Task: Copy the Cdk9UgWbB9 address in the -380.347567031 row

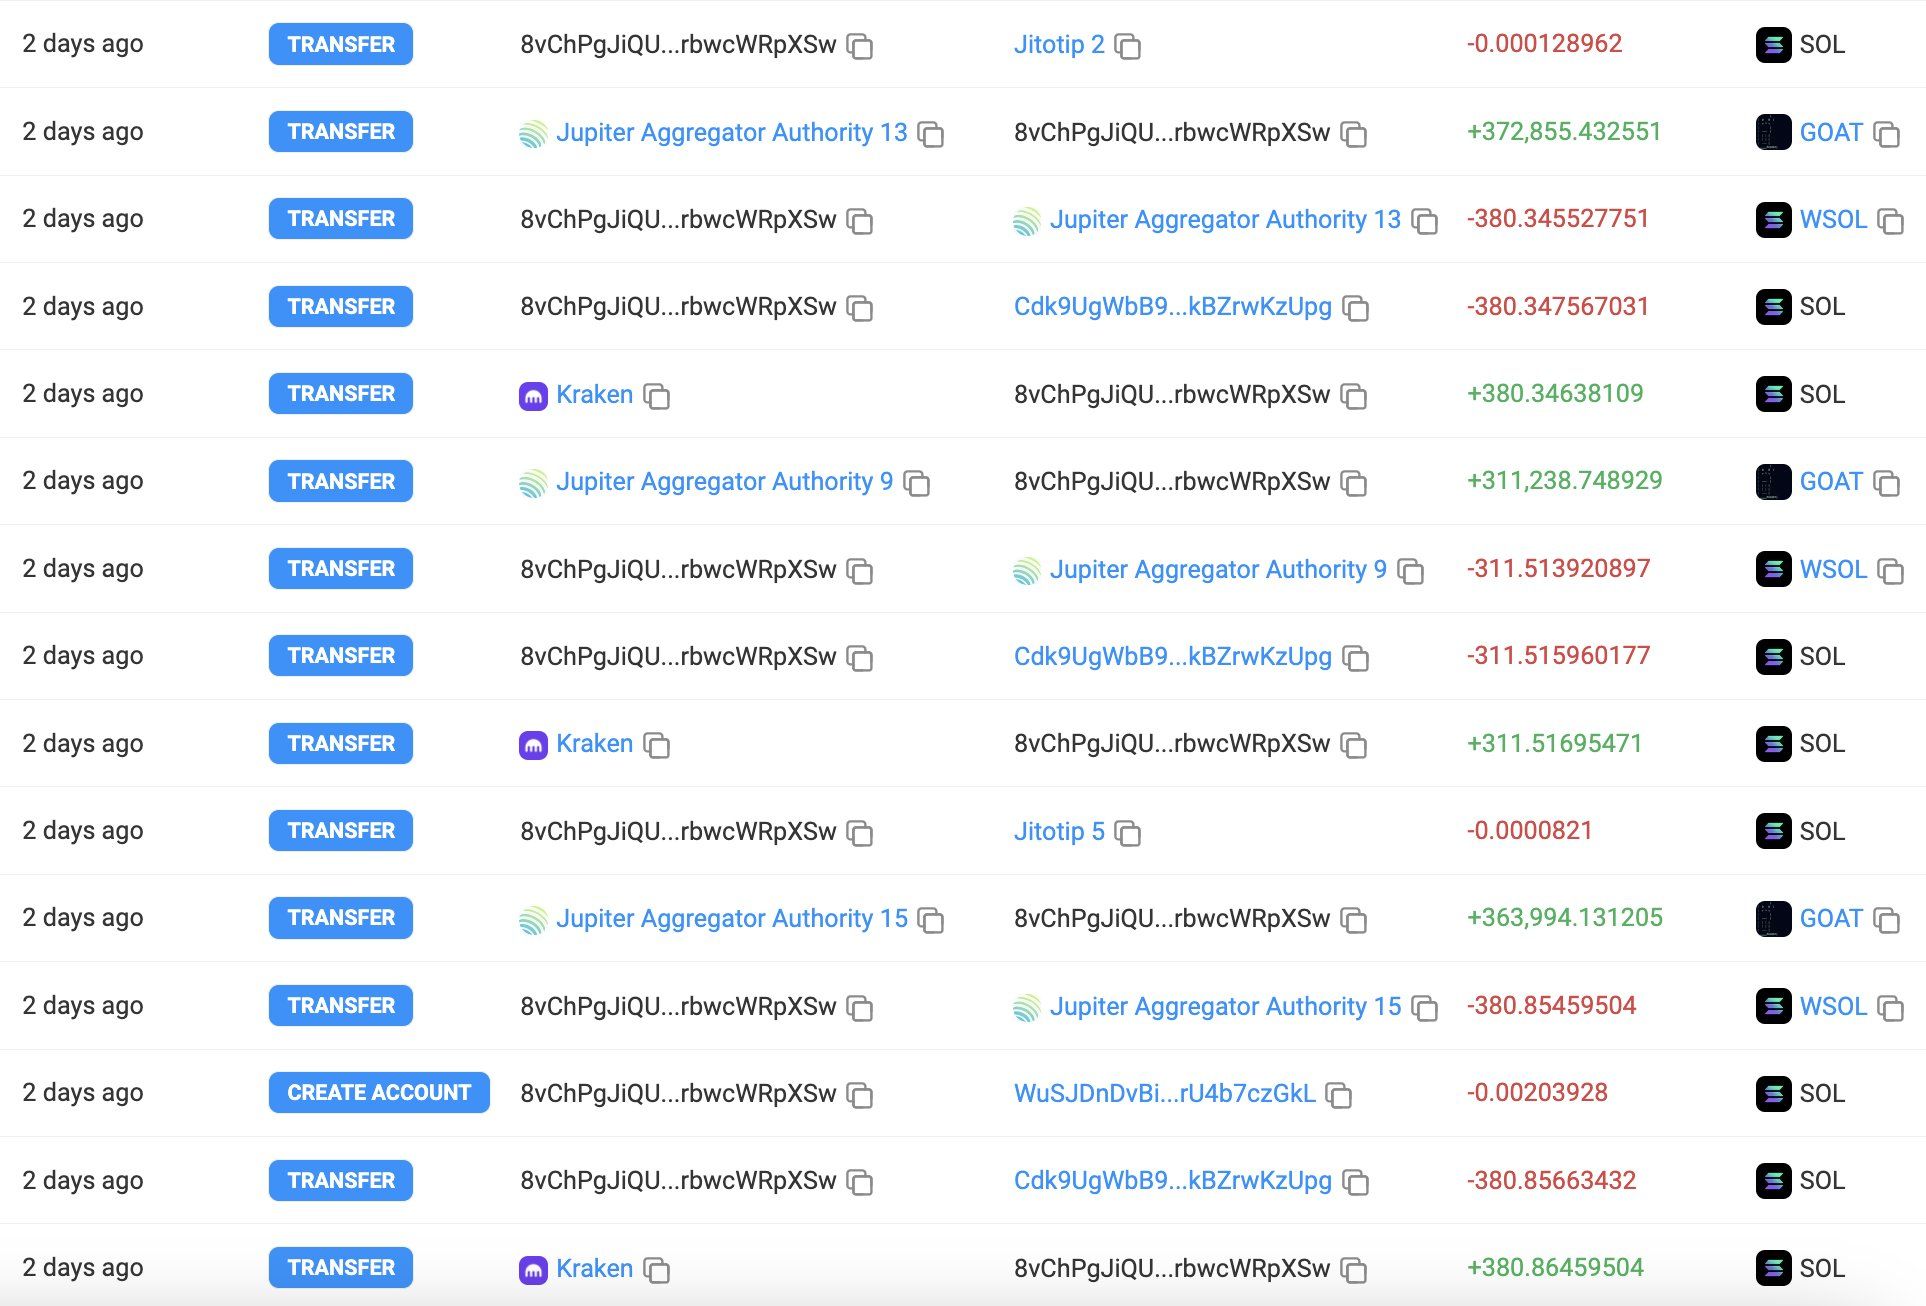Action: coord(1355,308)
